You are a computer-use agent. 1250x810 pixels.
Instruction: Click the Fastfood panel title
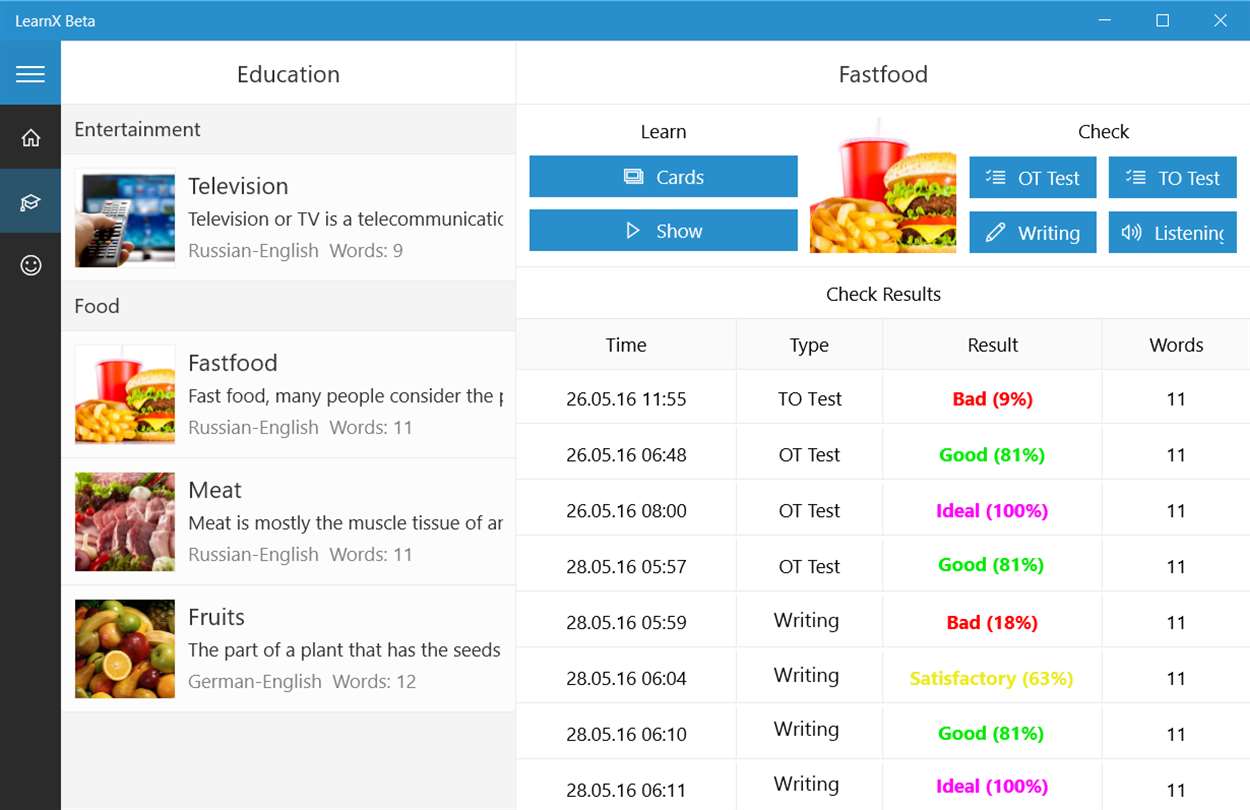tap(883, 74)
